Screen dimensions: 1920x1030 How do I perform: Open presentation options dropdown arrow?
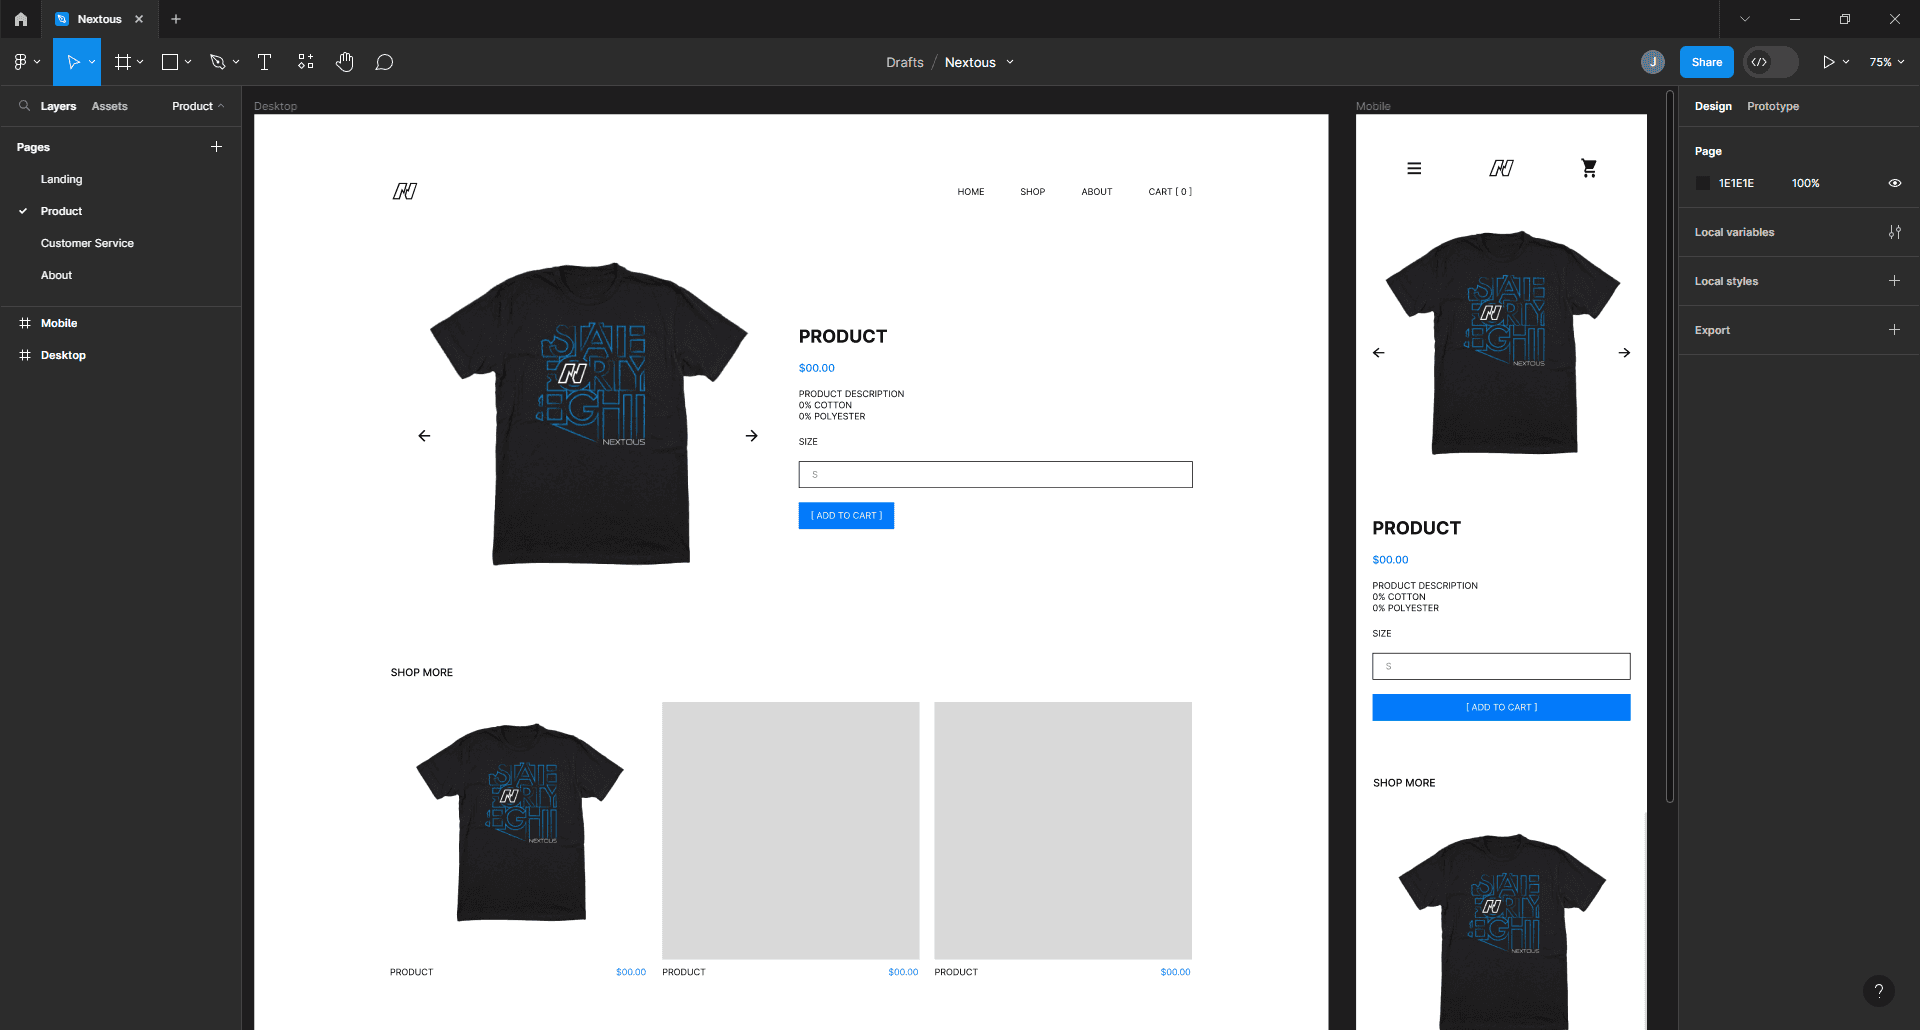point(1846,62)
